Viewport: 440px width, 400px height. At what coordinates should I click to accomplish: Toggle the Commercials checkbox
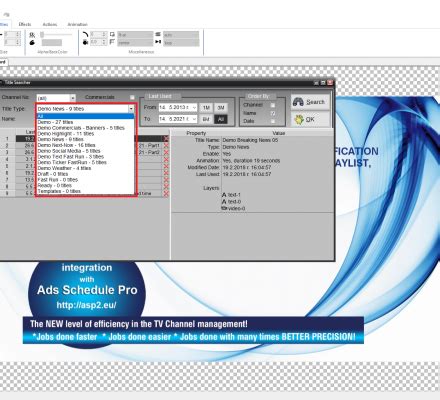pyautogui.click(x=132, y=97)
